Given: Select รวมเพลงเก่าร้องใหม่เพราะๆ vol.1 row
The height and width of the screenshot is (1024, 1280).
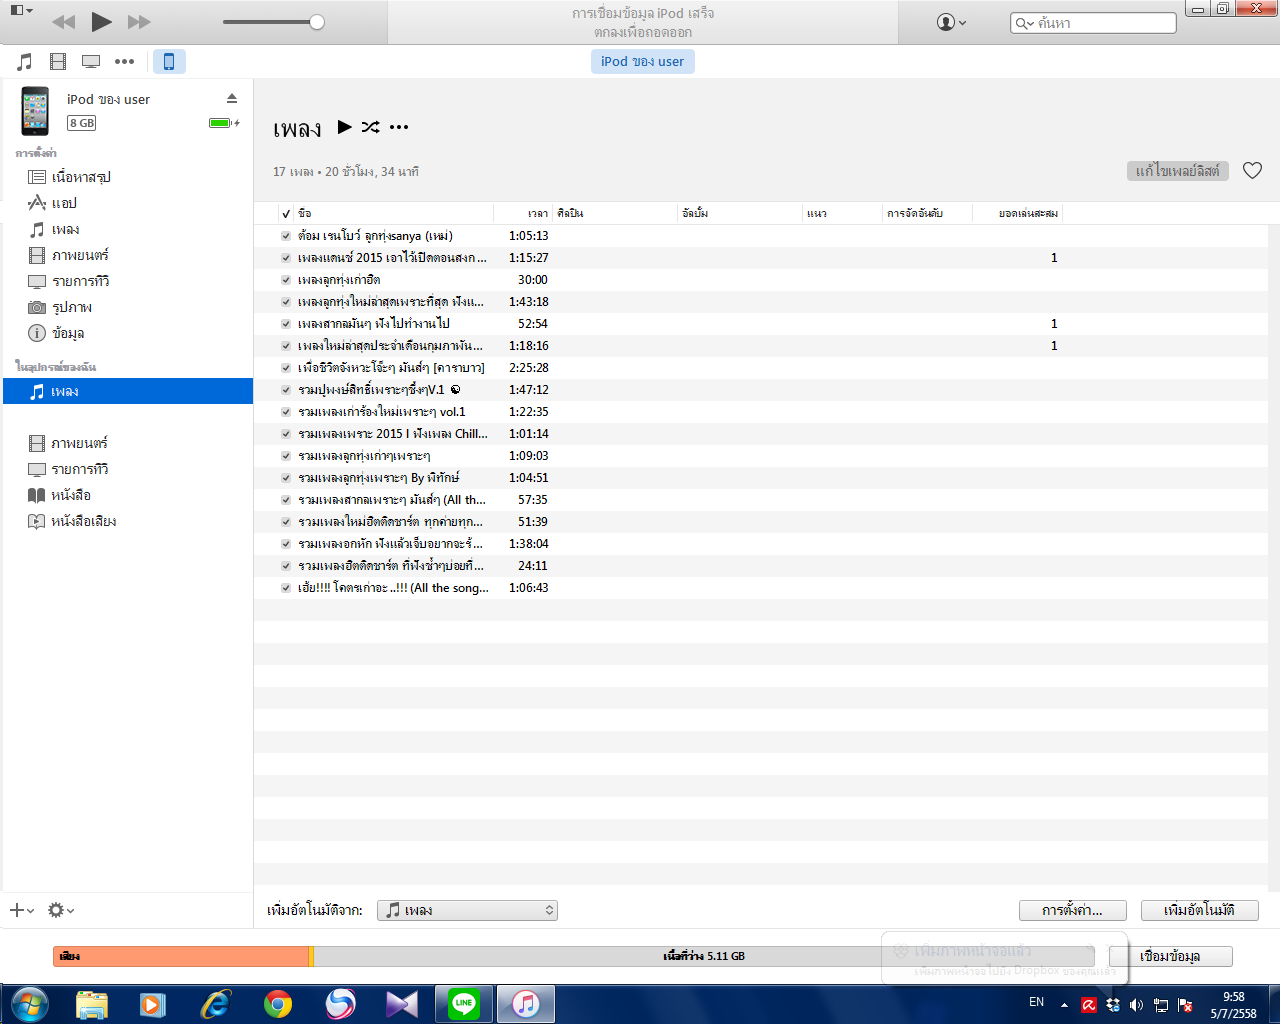Looking at the screenshot, I should click(x=760, y=412).
